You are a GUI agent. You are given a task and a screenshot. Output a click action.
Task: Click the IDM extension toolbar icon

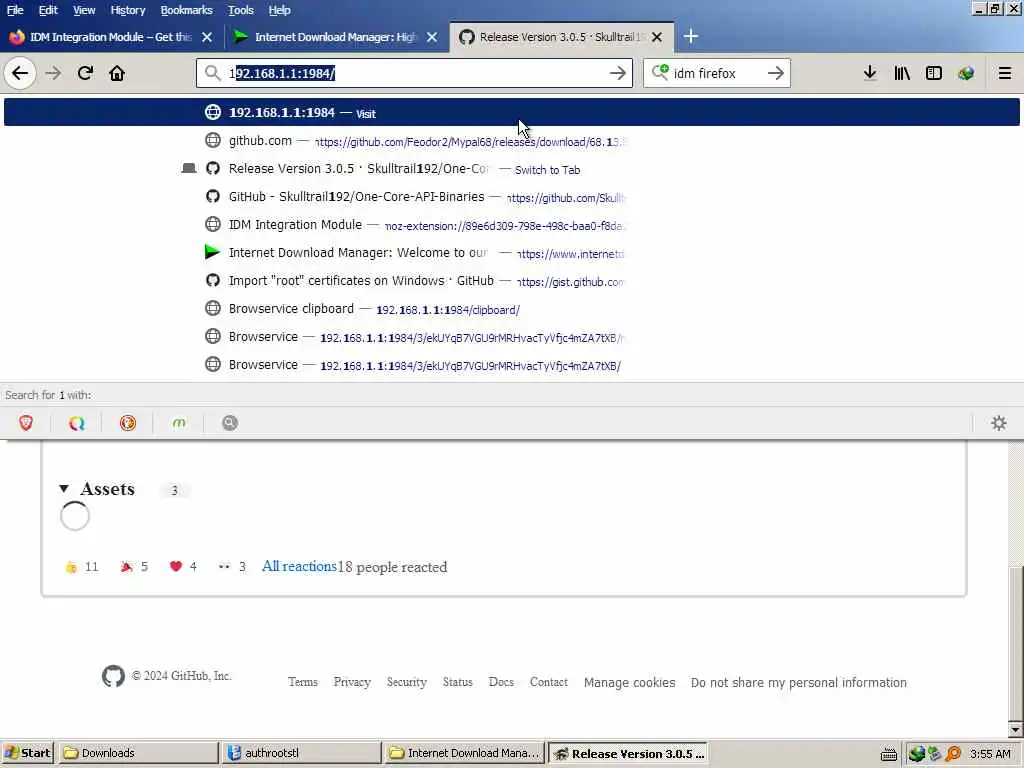point(966,73)
